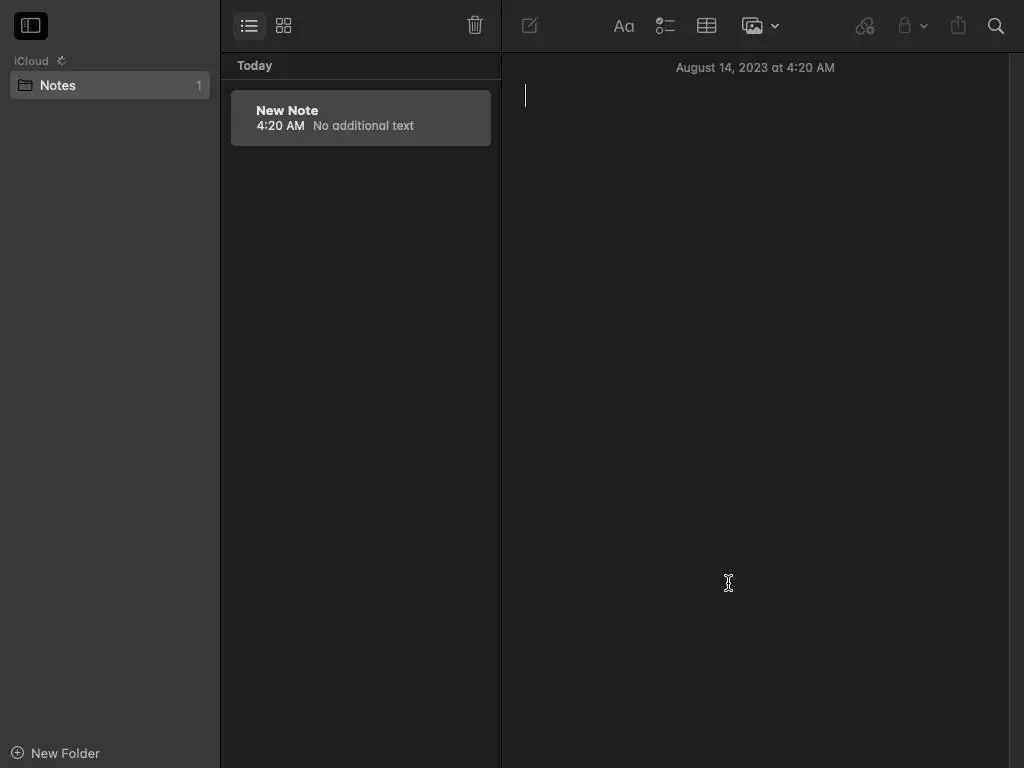Switch to list view
The image size is (1024, 768).
click(x=249, y=25)
